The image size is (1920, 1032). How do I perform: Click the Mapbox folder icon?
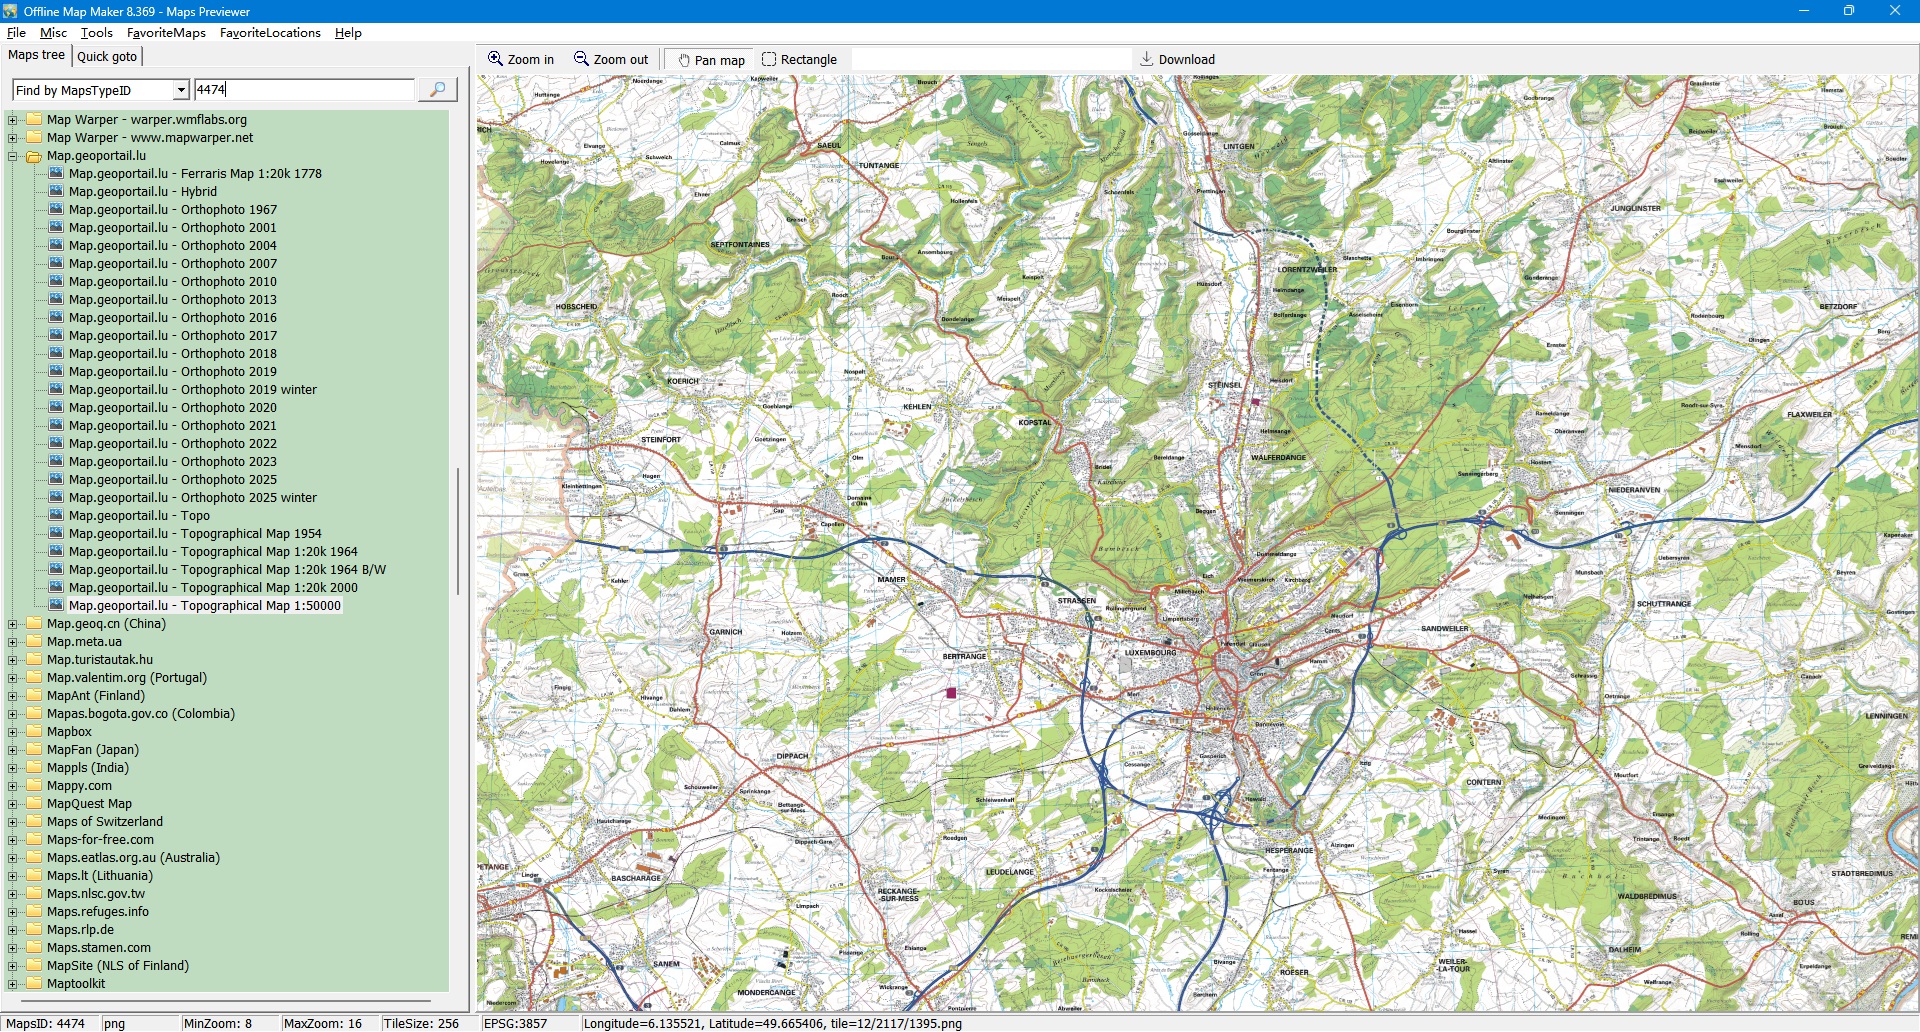pyautogui.click(x=34, y=732)
